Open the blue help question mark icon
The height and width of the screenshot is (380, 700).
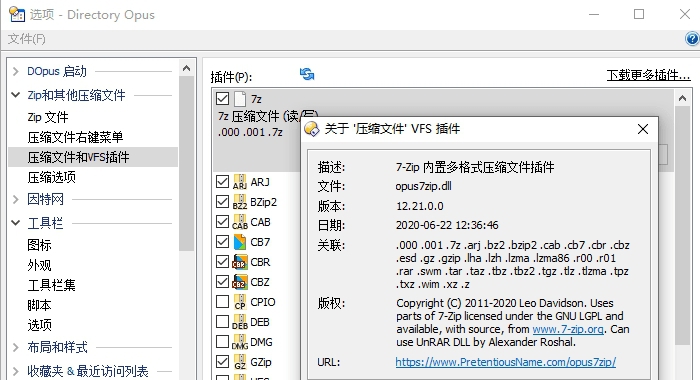click(692, 39)
